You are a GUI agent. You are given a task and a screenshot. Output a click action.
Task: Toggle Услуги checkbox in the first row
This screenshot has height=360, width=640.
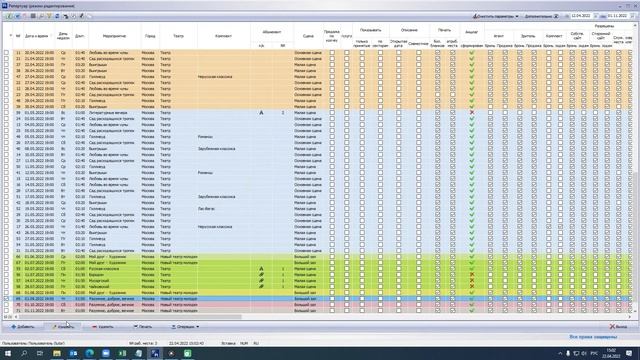(347, 52)
